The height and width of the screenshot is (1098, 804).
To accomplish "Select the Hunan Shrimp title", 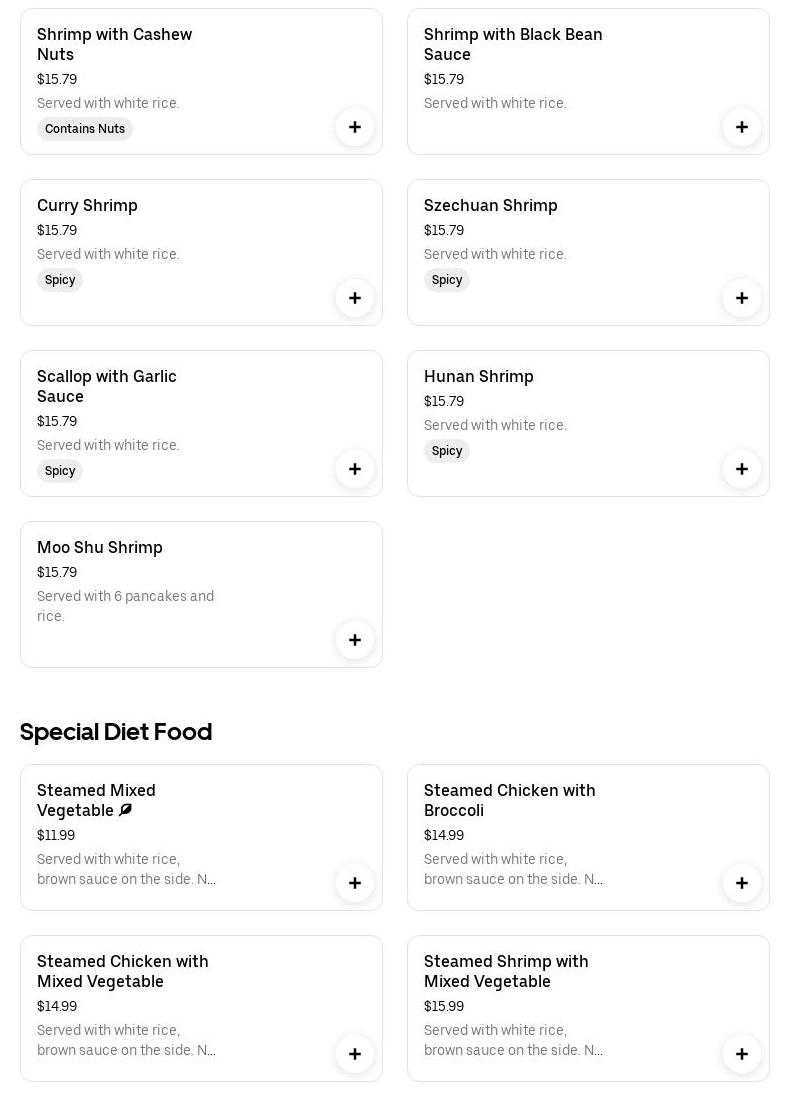I will coord(478,376).
